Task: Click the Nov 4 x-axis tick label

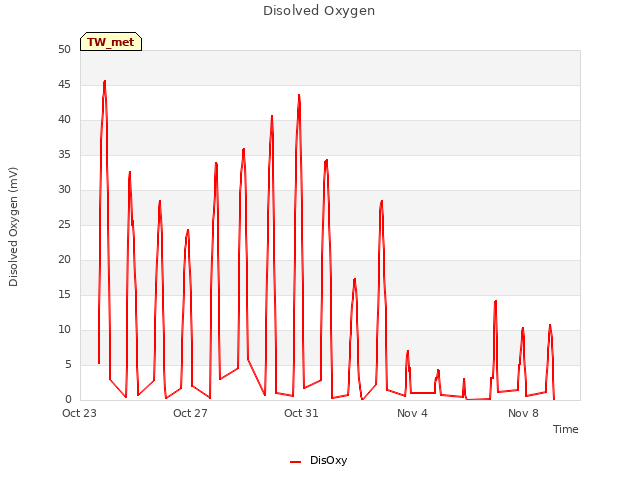Action: (412, 413)
